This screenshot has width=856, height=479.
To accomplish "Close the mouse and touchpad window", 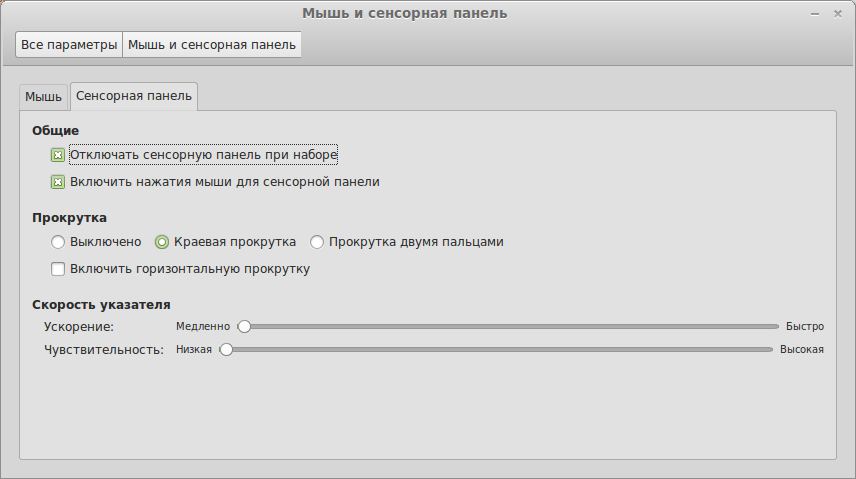I will click(x=838, y=14).
